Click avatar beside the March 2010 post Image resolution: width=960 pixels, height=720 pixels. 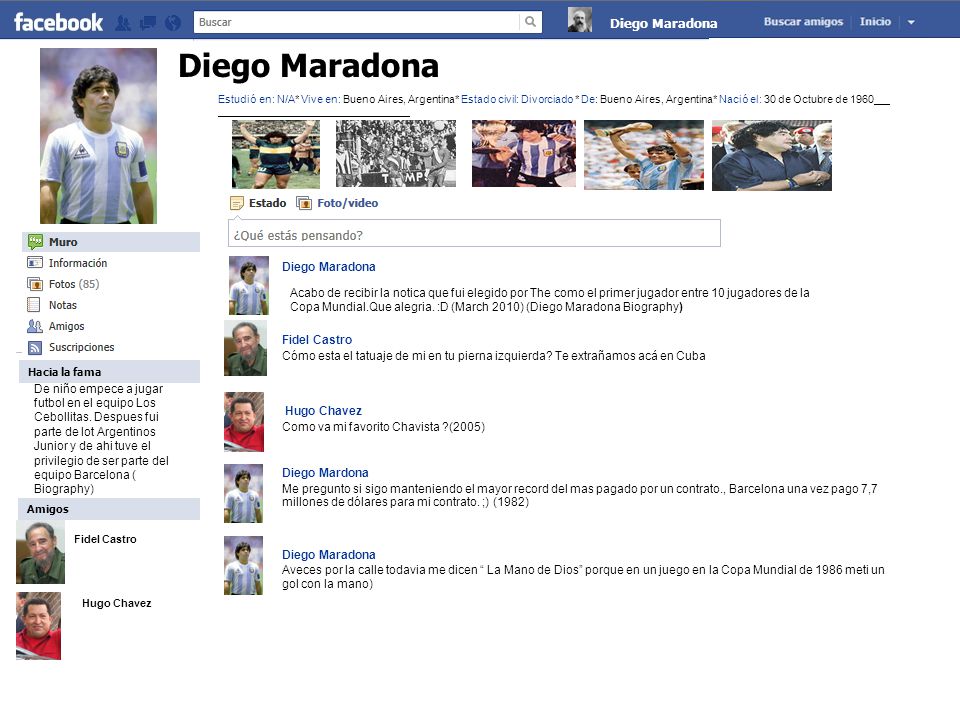point(249,285)
